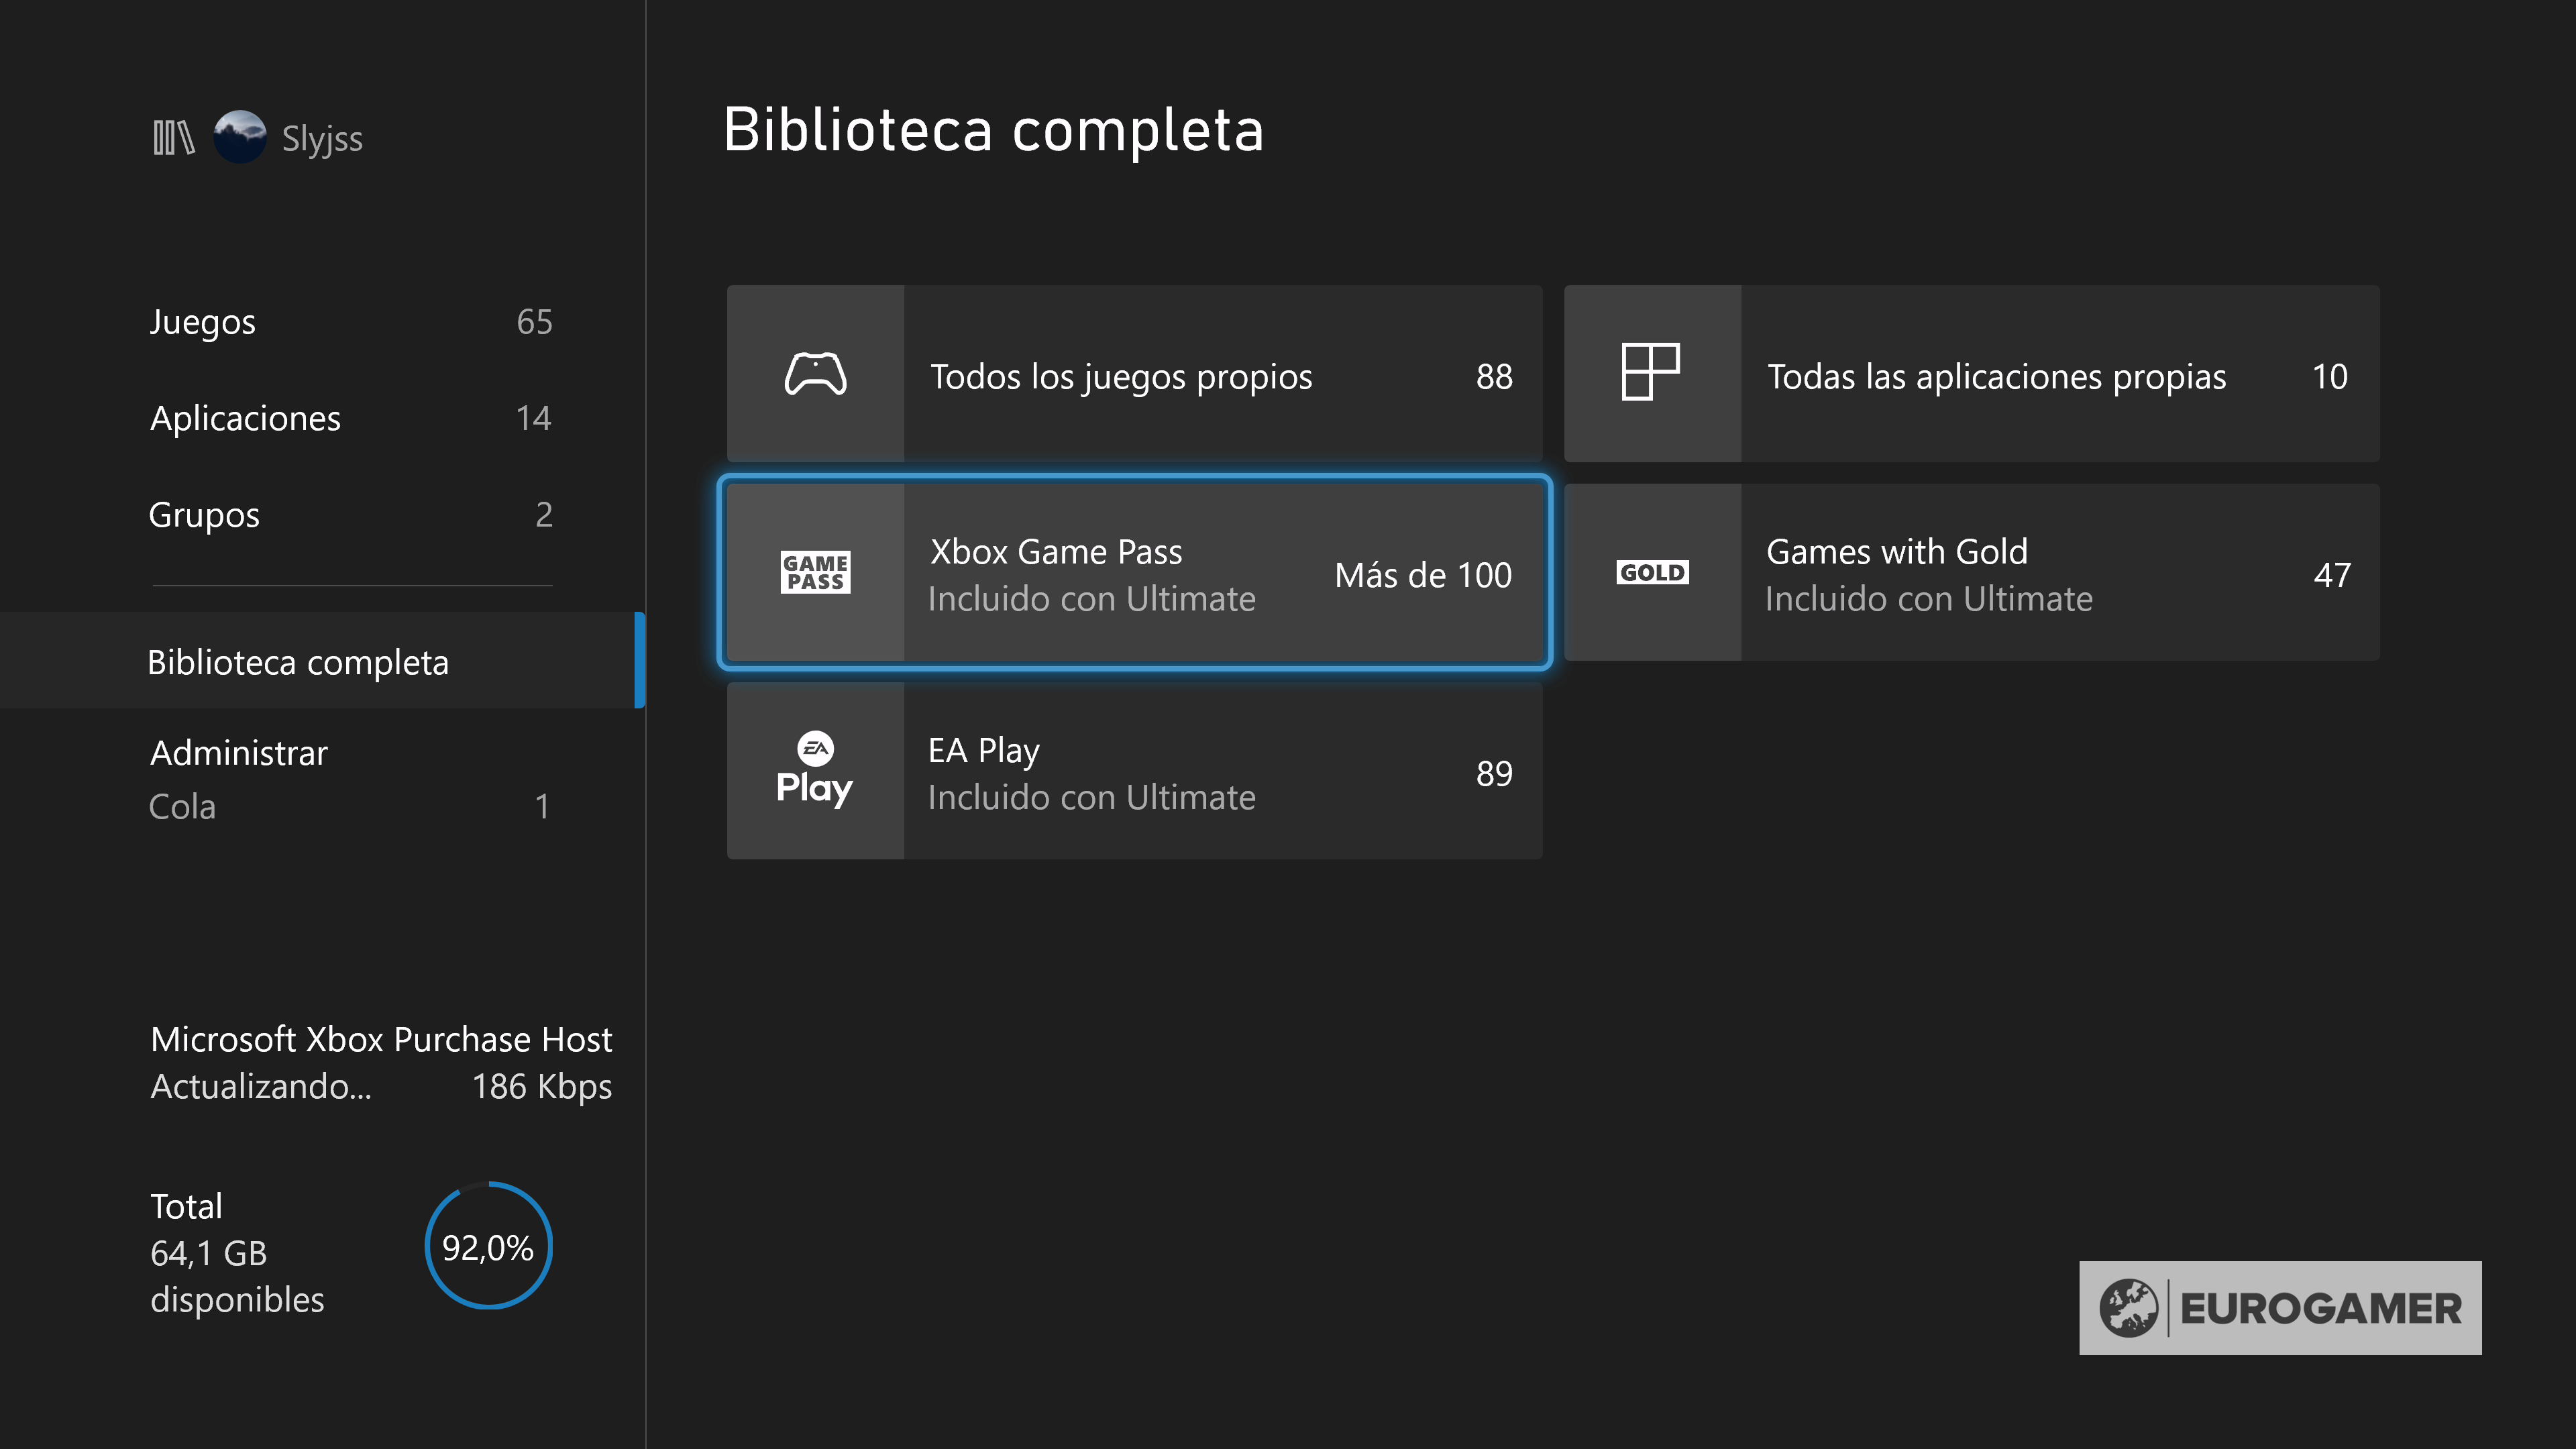2576x1449 pixels.
Task: Click the count 10 on aplicaciones propias
Action: coord(2330,377)
